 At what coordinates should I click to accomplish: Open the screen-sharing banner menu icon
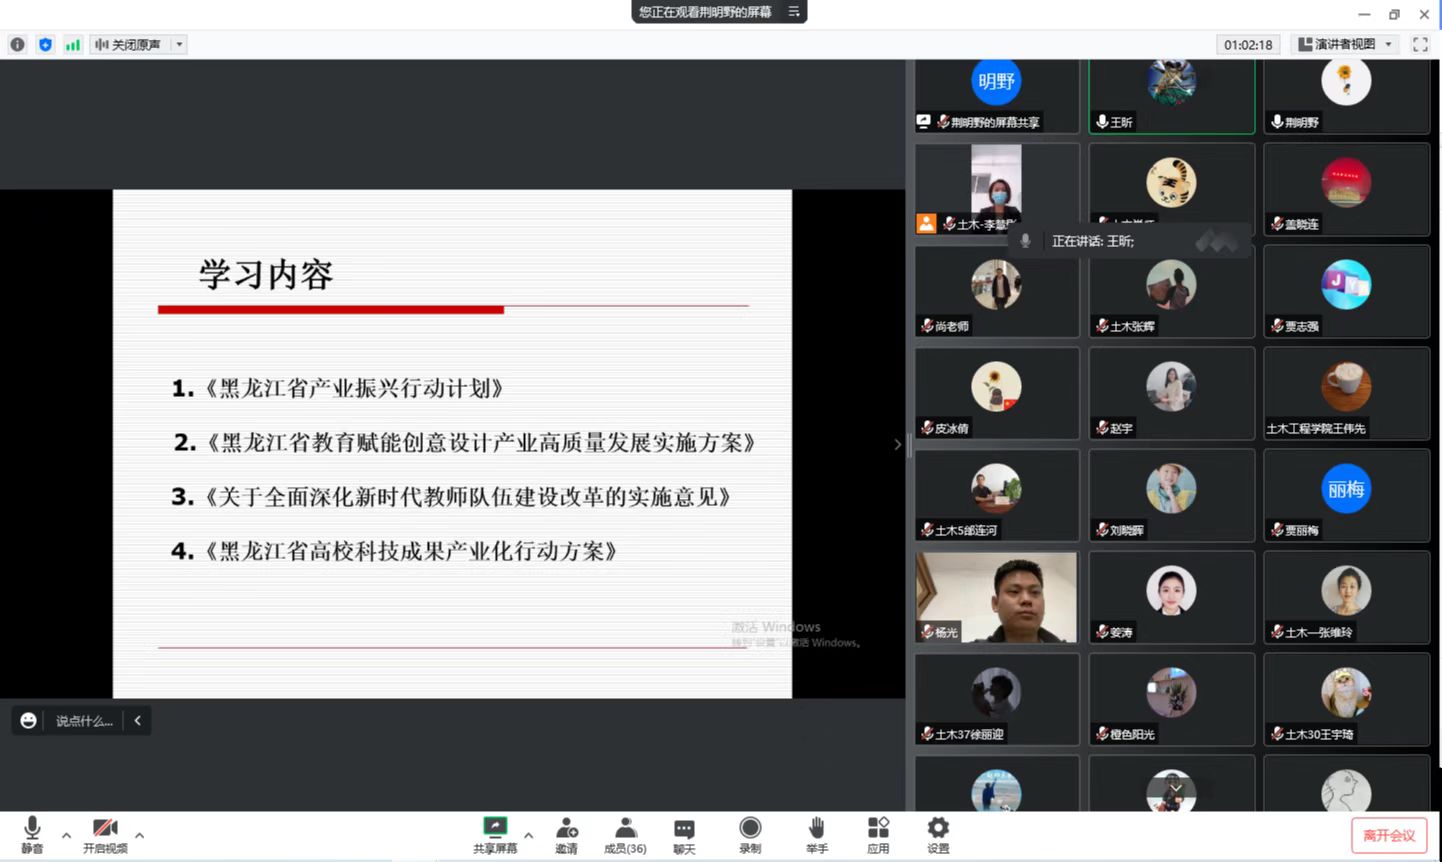794,12
